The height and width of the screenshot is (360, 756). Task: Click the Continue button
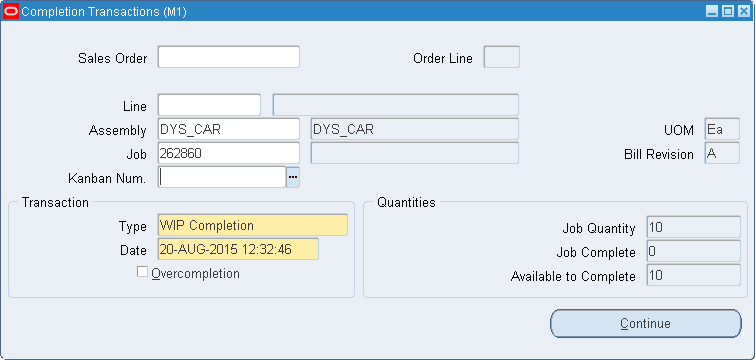coord(646,323)
